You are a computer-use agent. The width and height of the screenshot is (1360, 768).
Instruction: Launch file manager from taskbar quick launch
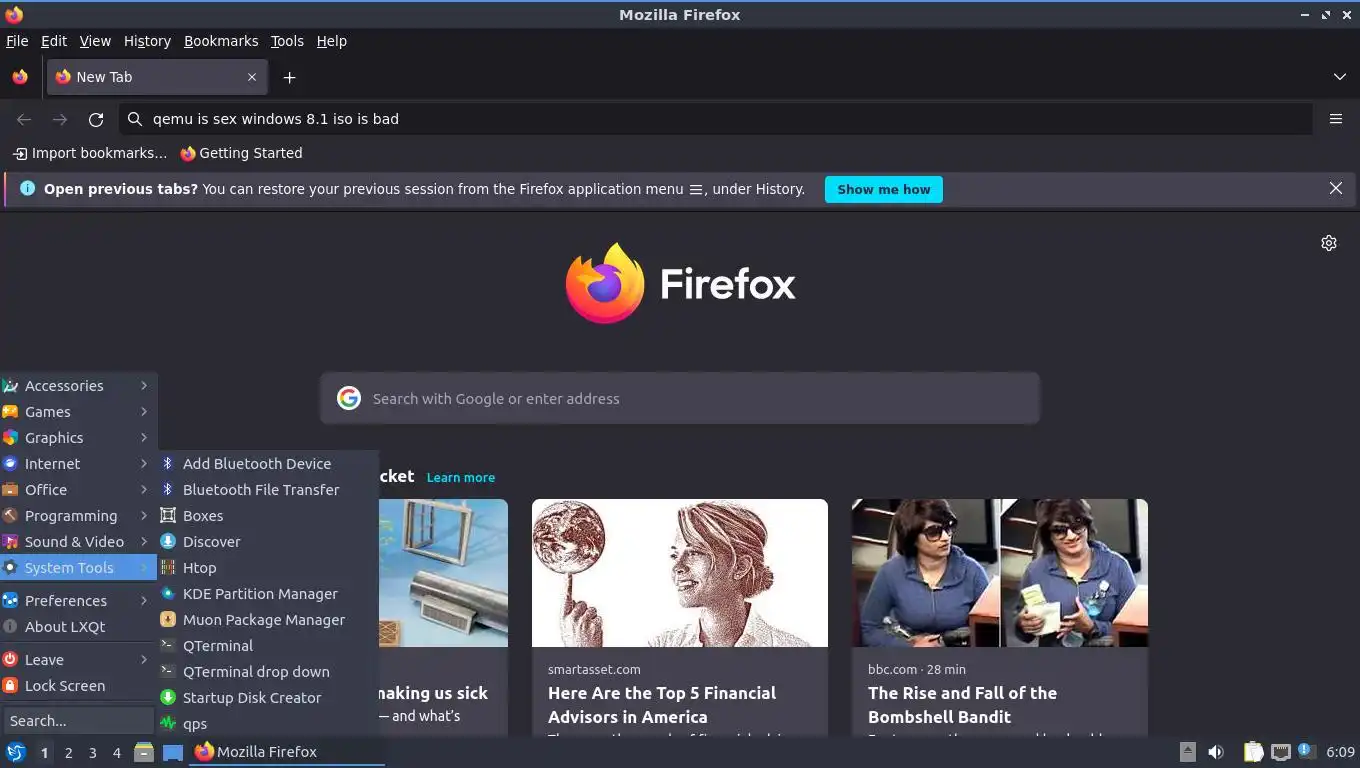coord(144,752)
